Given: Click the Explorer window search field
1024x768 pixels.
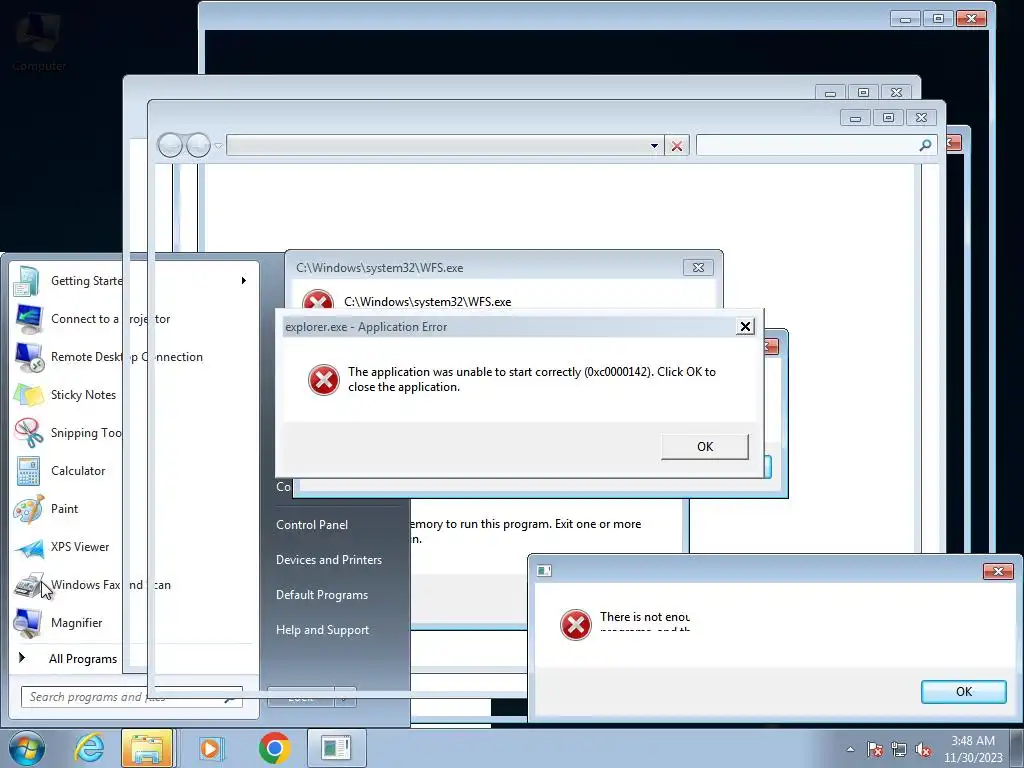Looking at the screenshot, I should 816,146.
